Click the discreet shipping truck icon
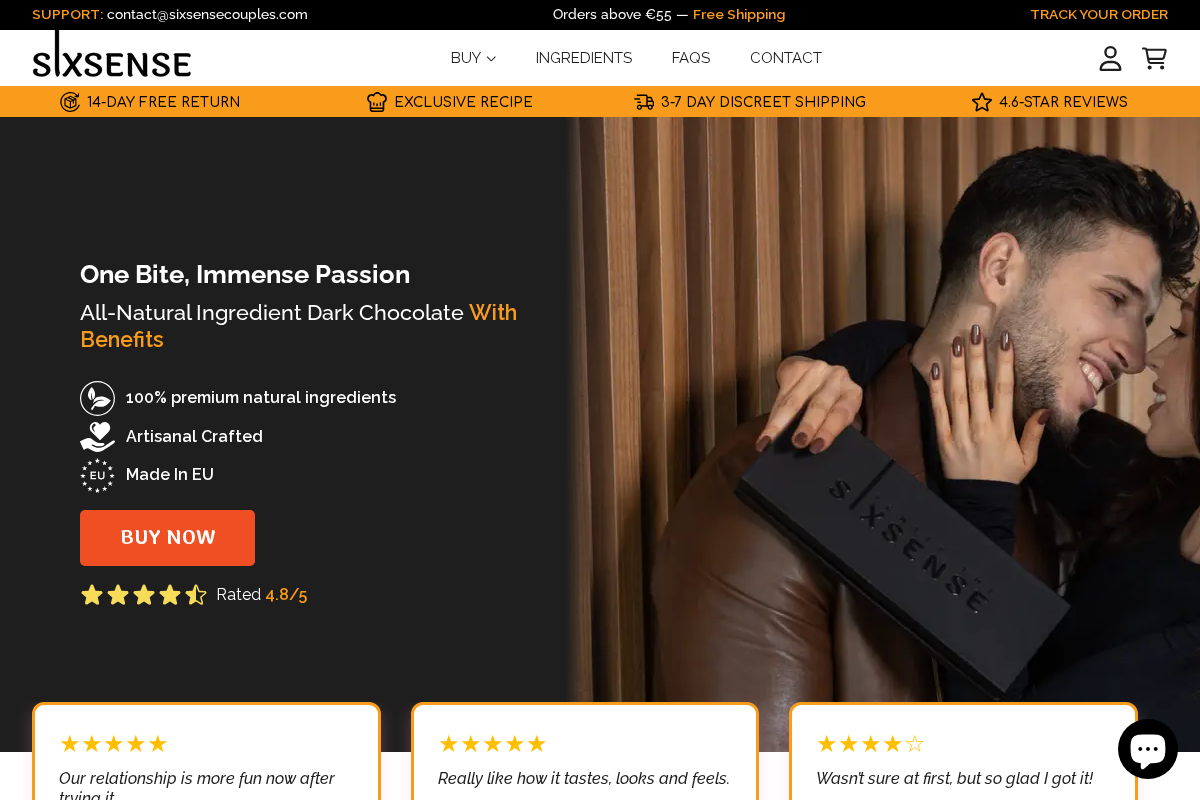The height and width of the screenshot is (800, 1200). (644, 101)
